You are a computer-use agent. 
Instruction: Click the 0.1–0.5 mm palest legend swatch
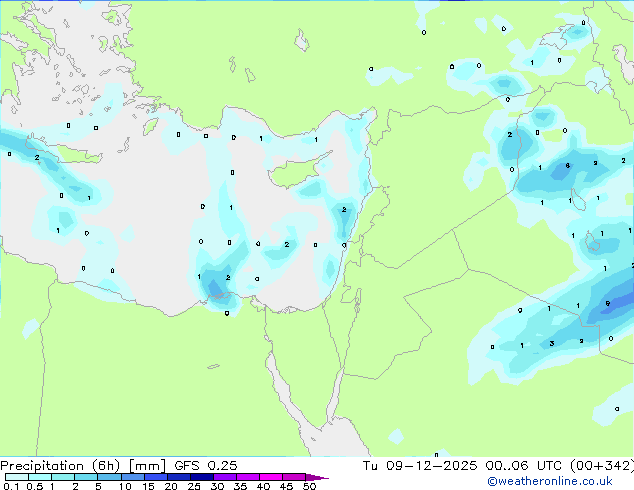17,477
